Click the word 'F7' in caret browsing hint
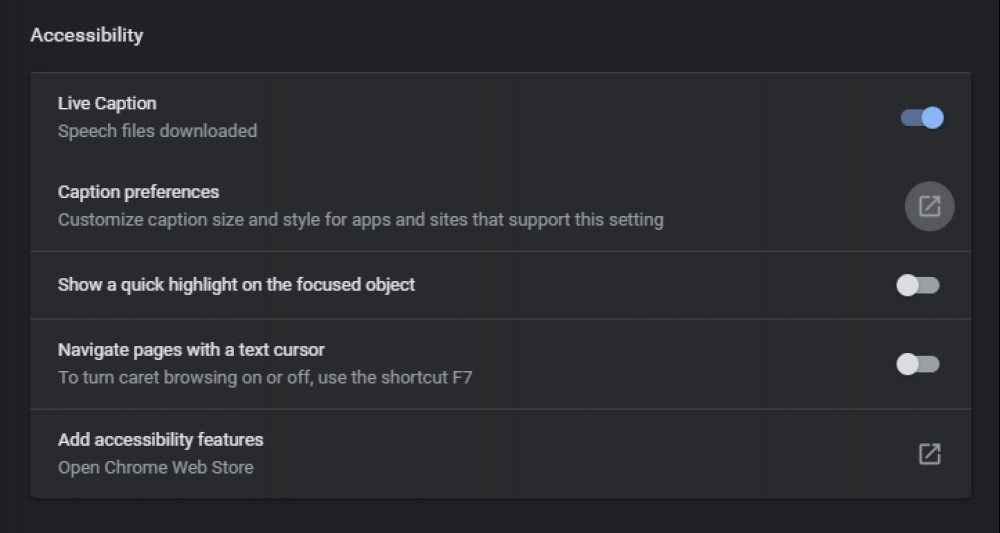This screenshot has width=1000, height=533. point(462,377)
